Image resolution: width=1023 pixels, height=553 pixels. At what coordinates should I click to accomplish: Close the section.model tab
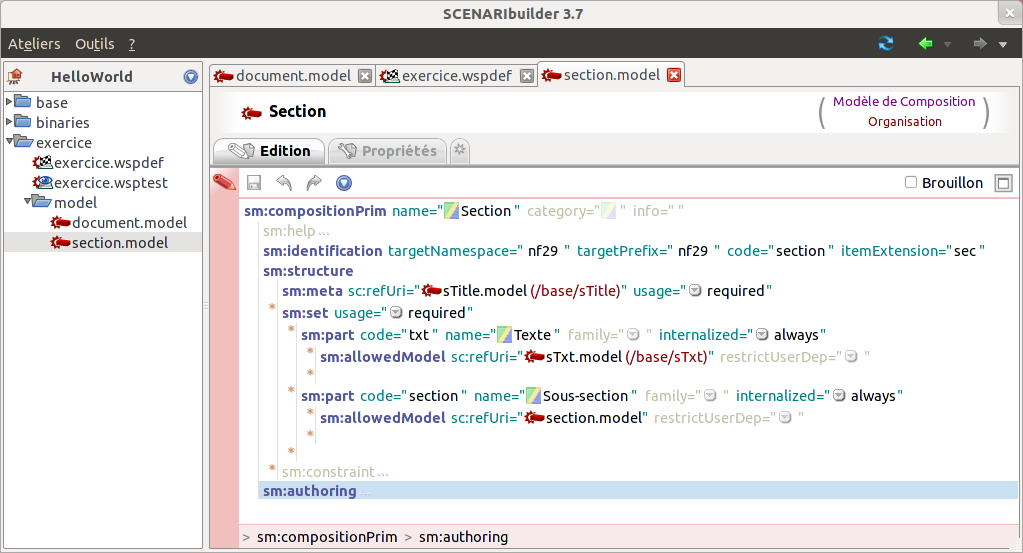tap(674, 75)
